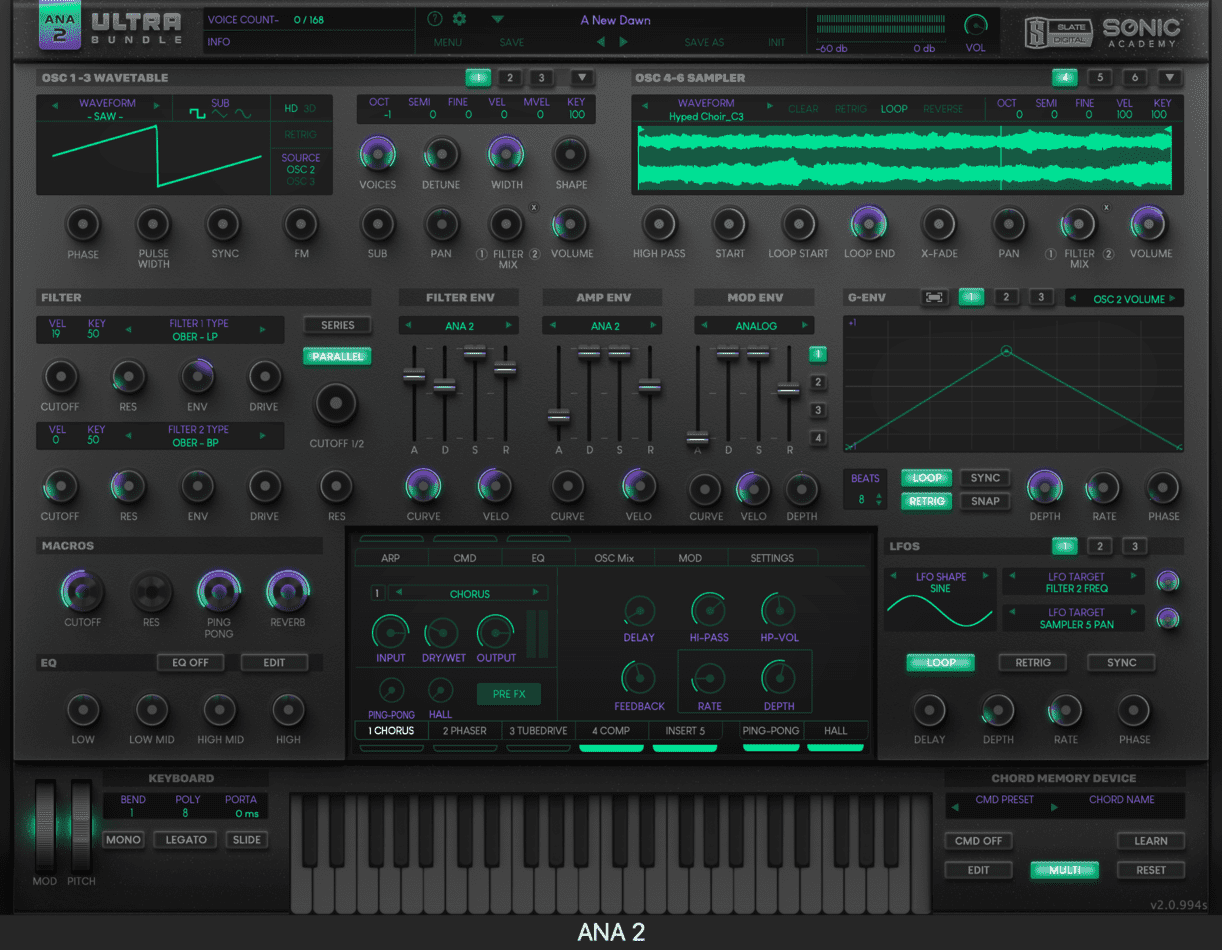Screen dimensions: 1222x950
Task: Click the VOL knob in header
Action: tap(975, 26)
